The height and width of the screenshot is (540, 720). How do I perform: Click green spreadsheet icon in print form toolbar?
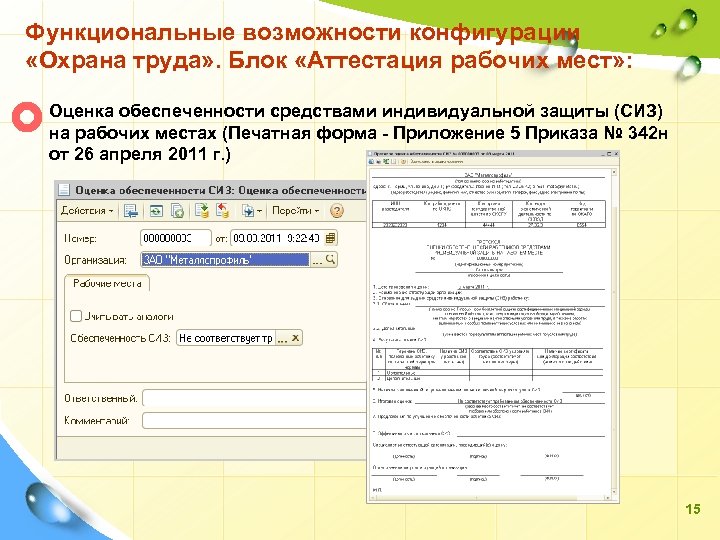click(x=386, y=162)
